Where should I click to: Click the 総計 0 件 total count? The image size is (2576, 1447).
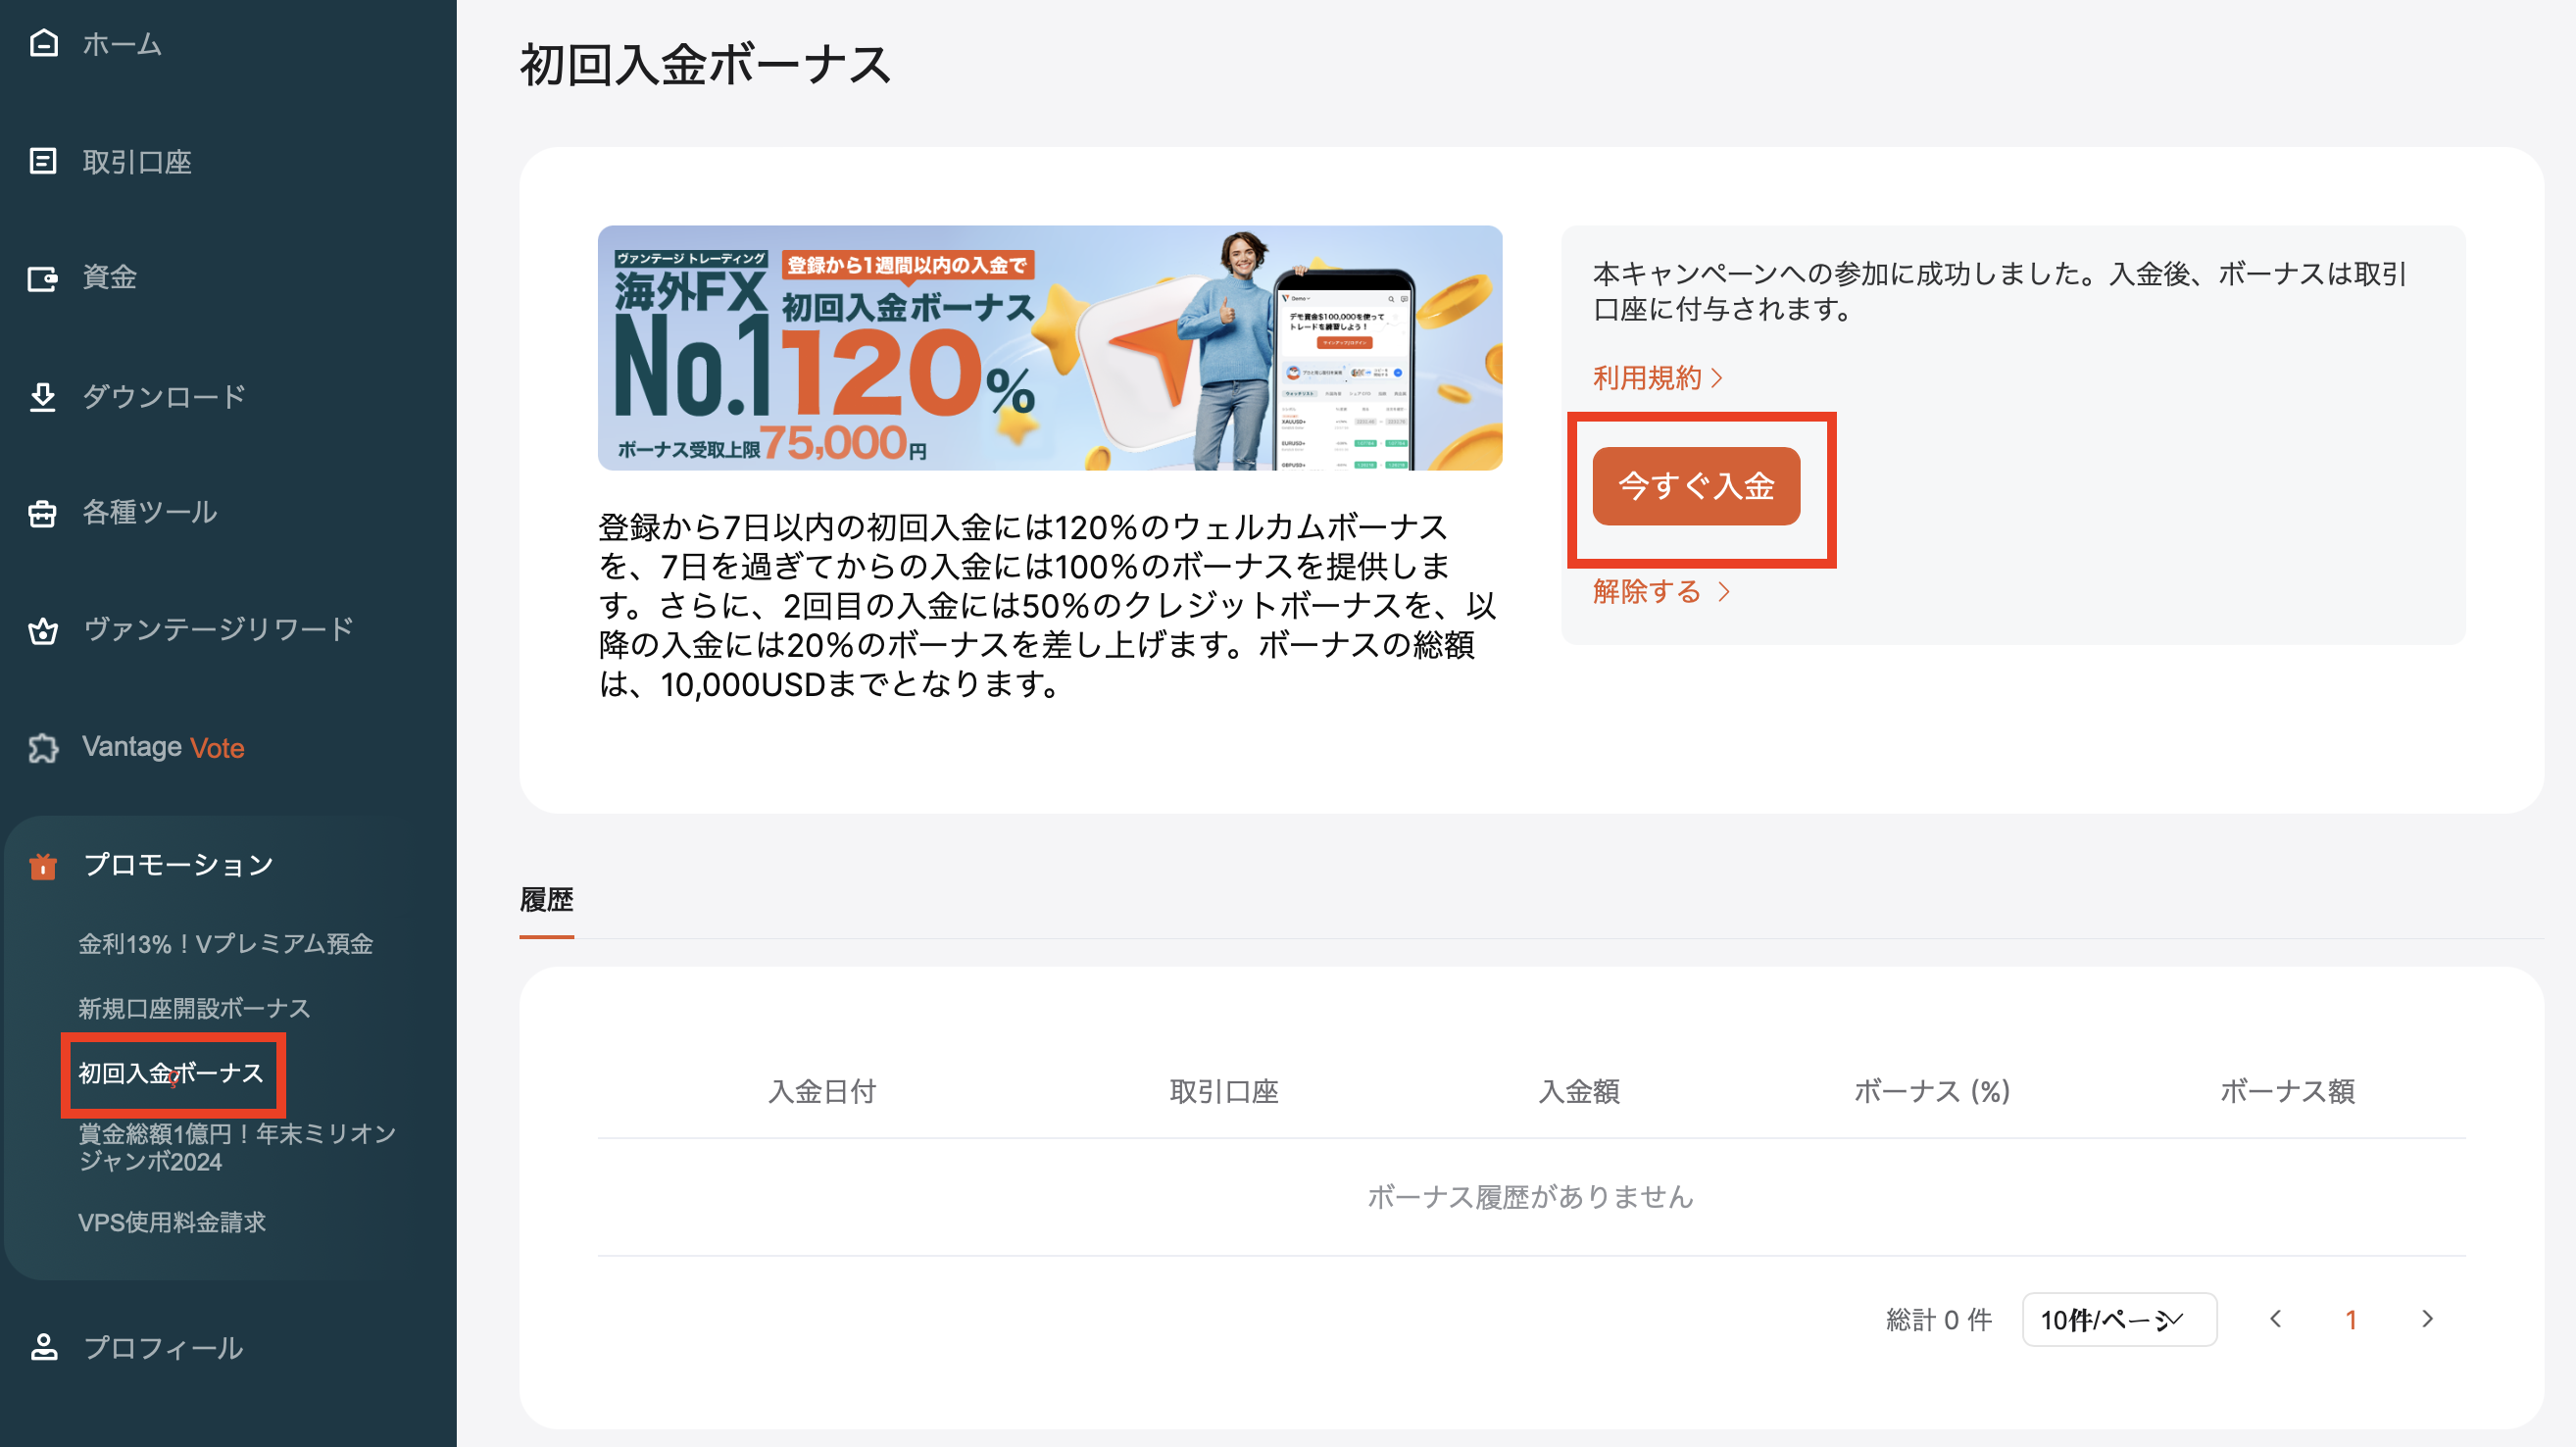[x=1939, y=1320]
